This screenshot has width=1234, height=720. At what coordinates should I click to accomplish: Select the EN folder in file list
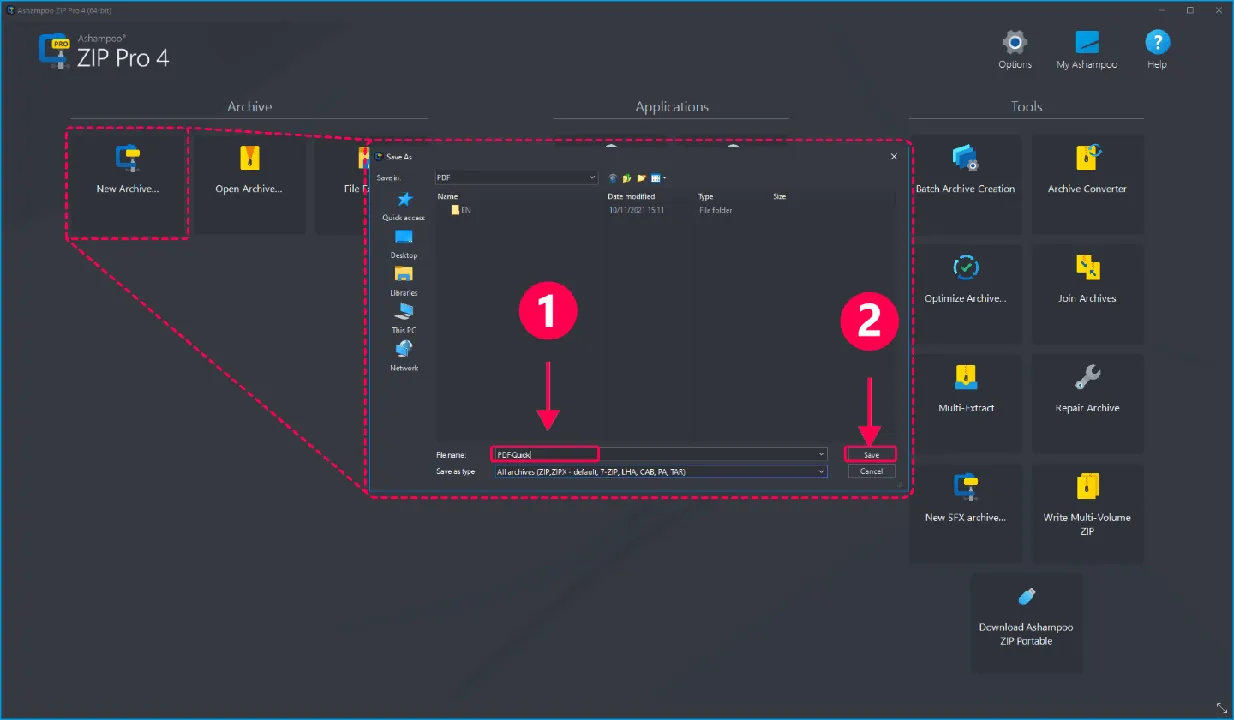point(460,210)
